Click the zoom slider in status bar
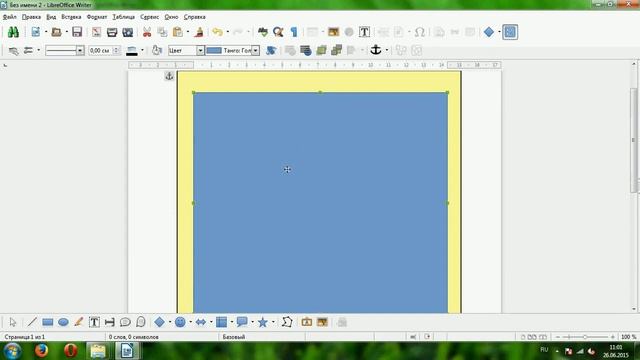Screen dimensions: 640x360 [585, 337]
